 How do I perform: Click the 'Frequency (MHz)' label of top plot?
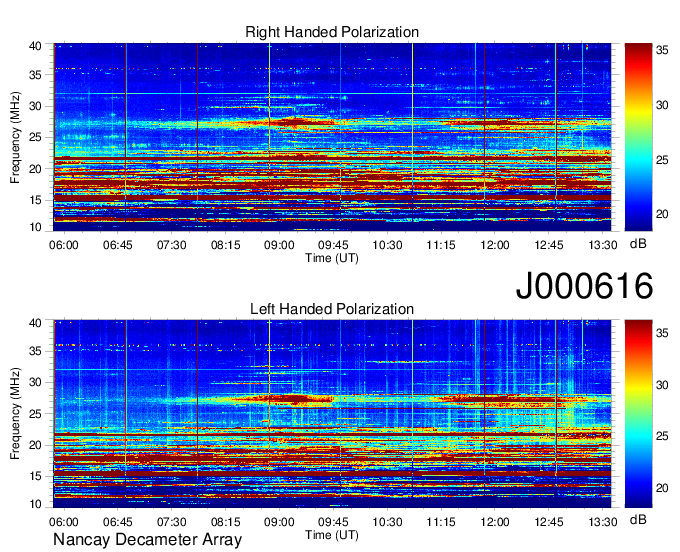coord(15,137)
